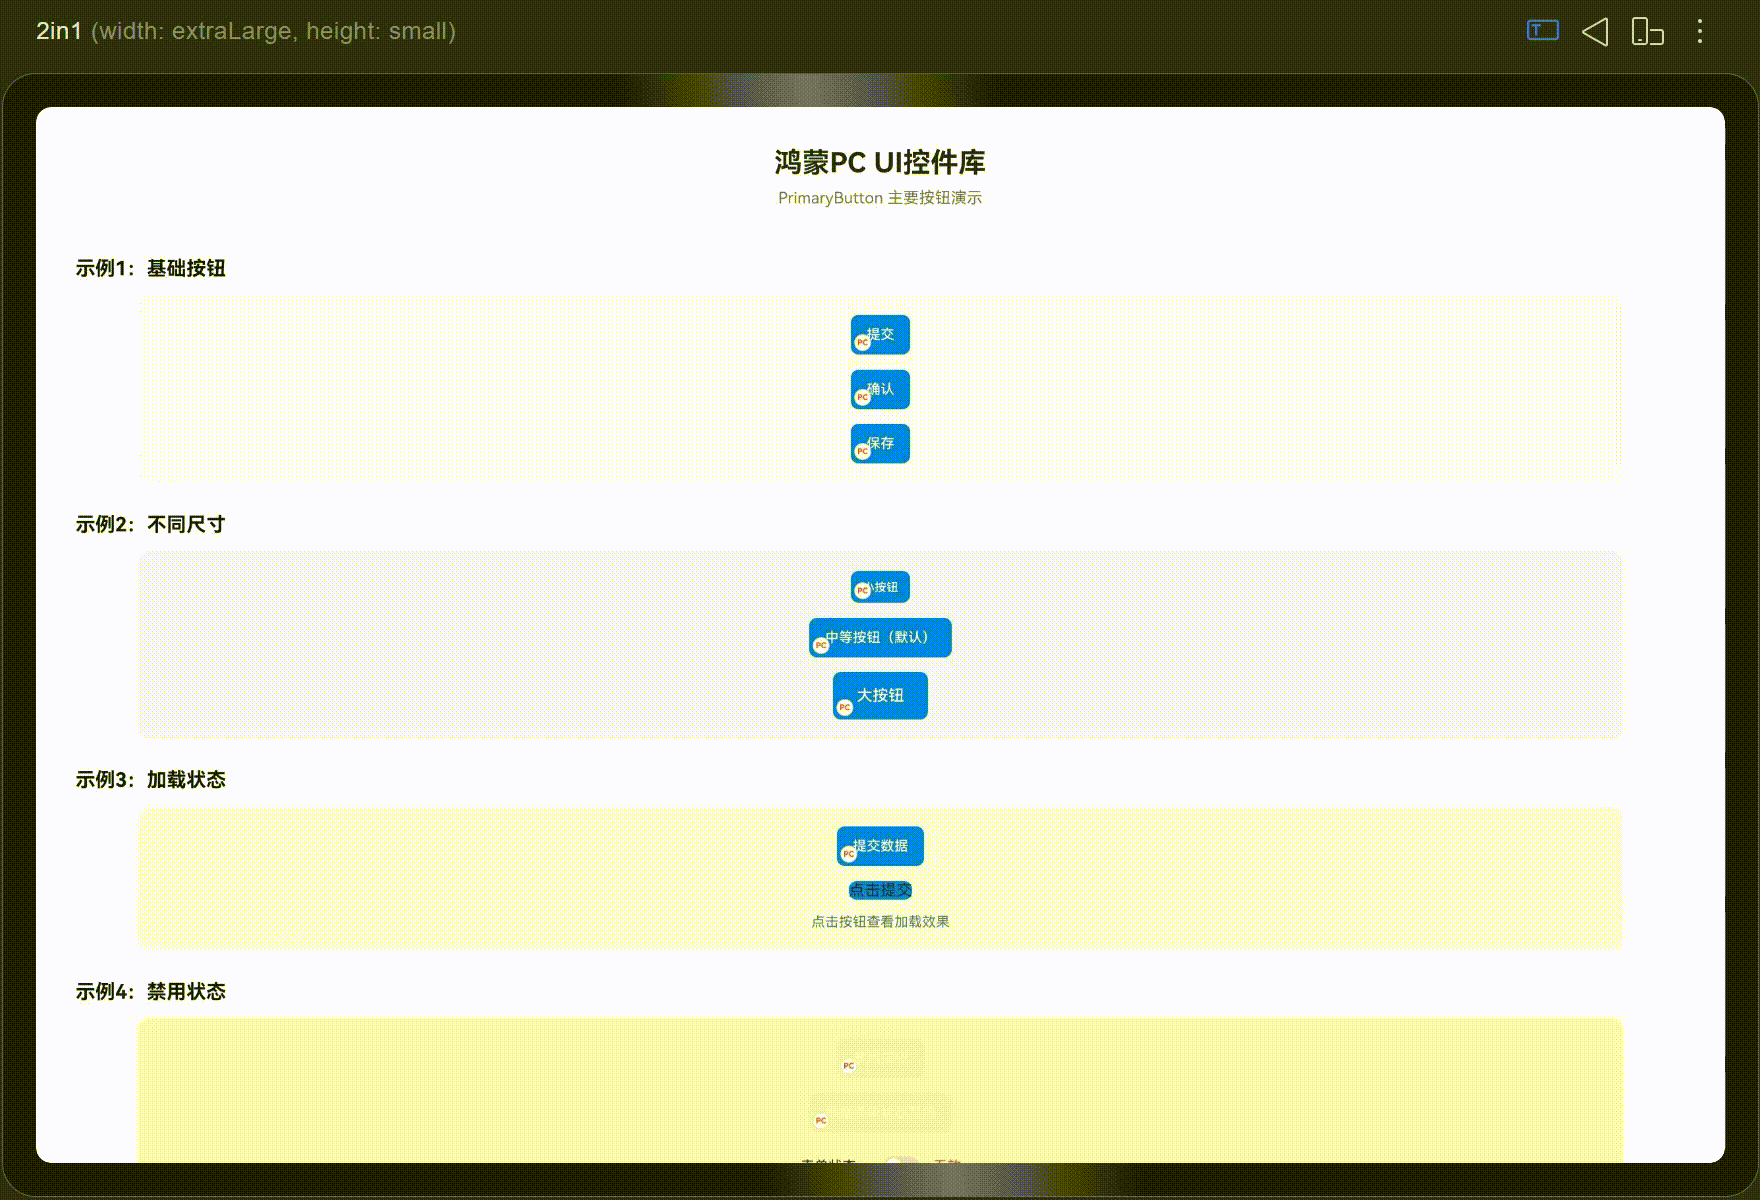1760x1200 pixels.
Task: Click the 示例4：禁用状态 heading
Action: [151, 991]
